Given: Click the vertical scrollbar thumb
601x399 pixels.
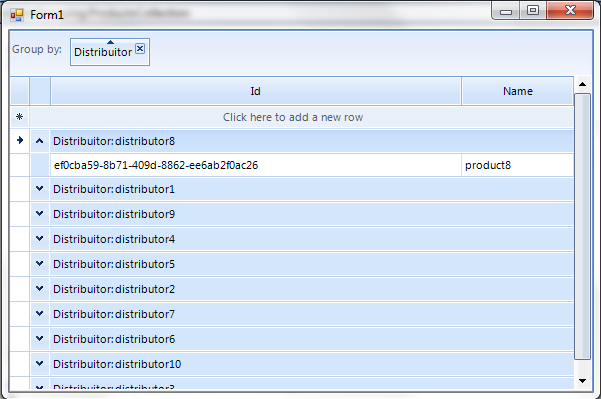Looking at the screenshot, I should pos(583,226).
